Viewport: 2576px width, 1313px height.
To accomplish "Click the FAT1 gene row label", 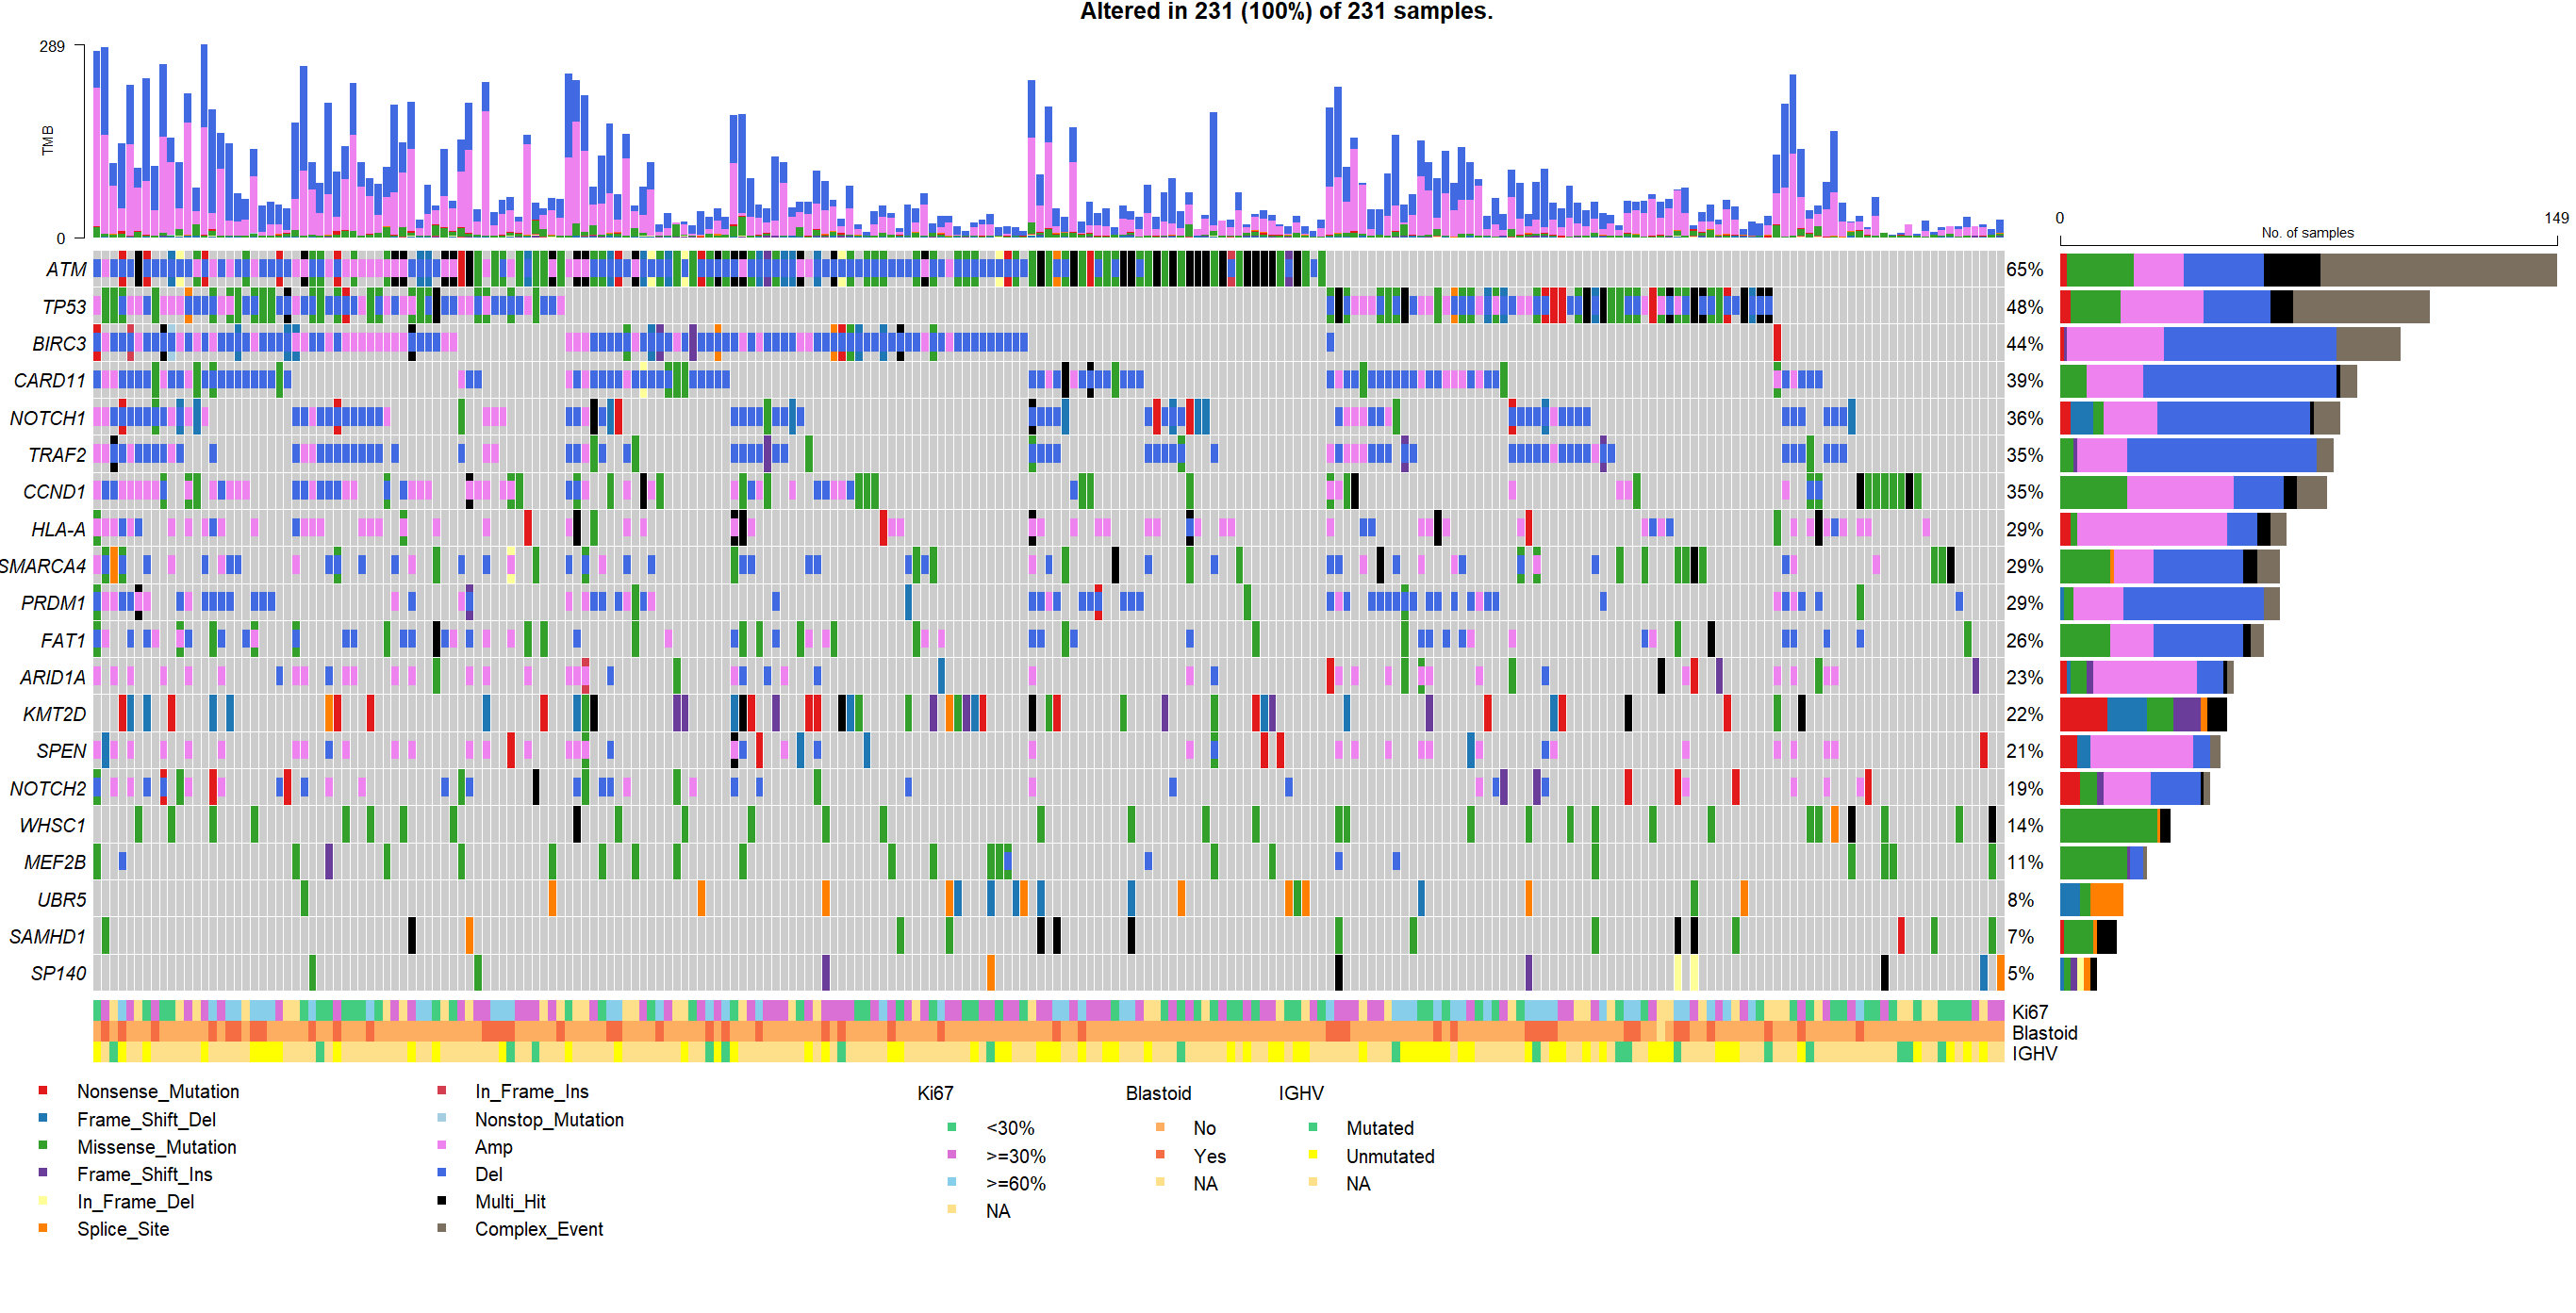I will click(x=63, y=640).
